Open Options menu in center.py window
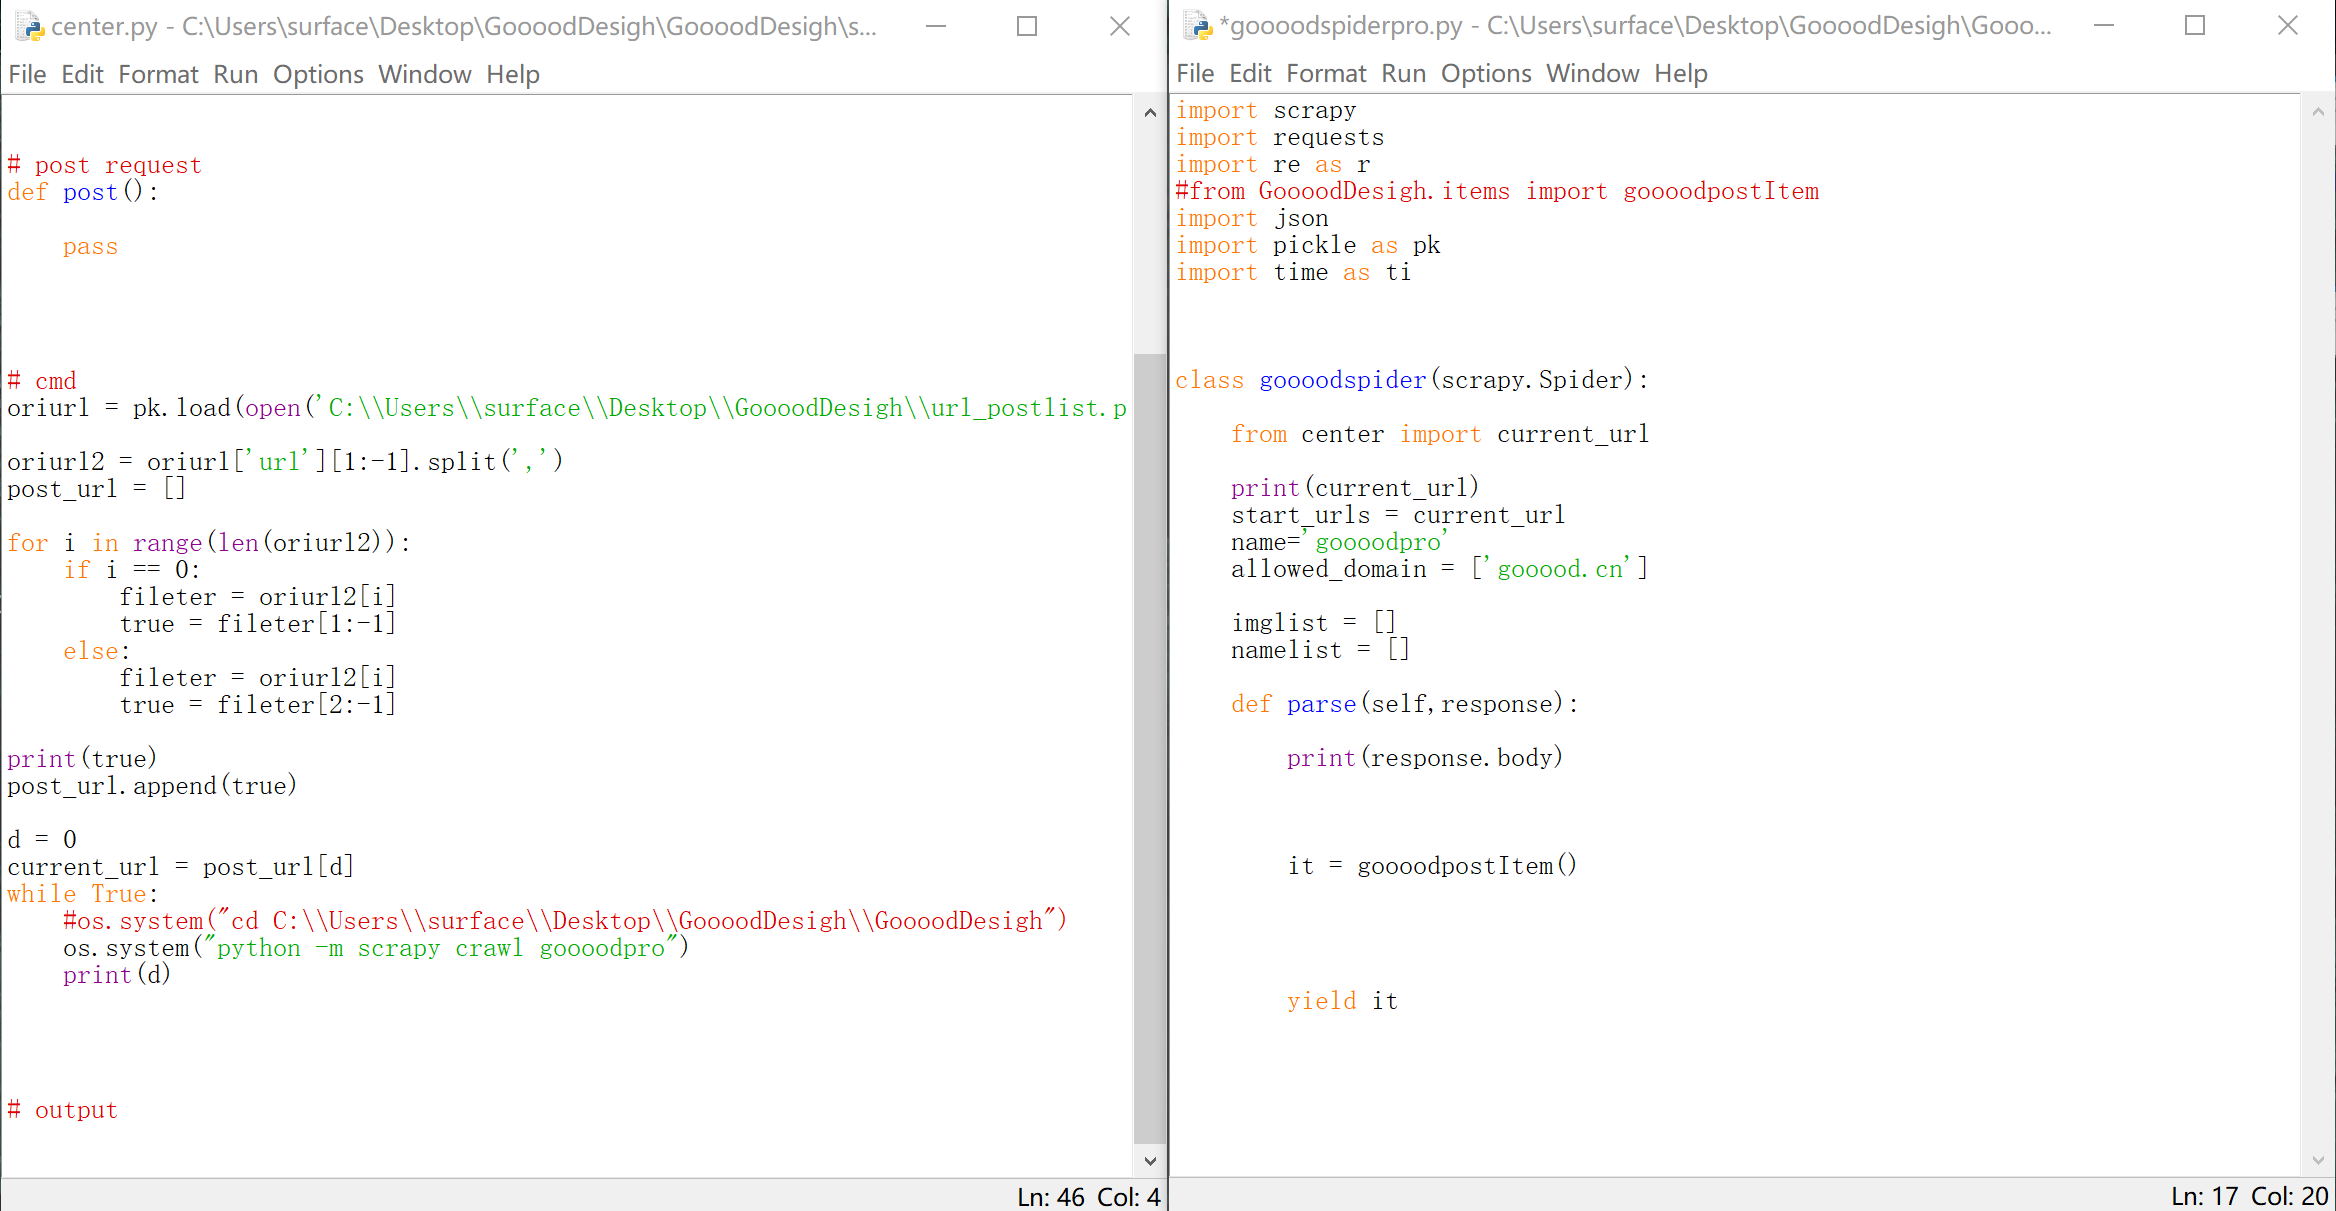 tap(318, 74)
